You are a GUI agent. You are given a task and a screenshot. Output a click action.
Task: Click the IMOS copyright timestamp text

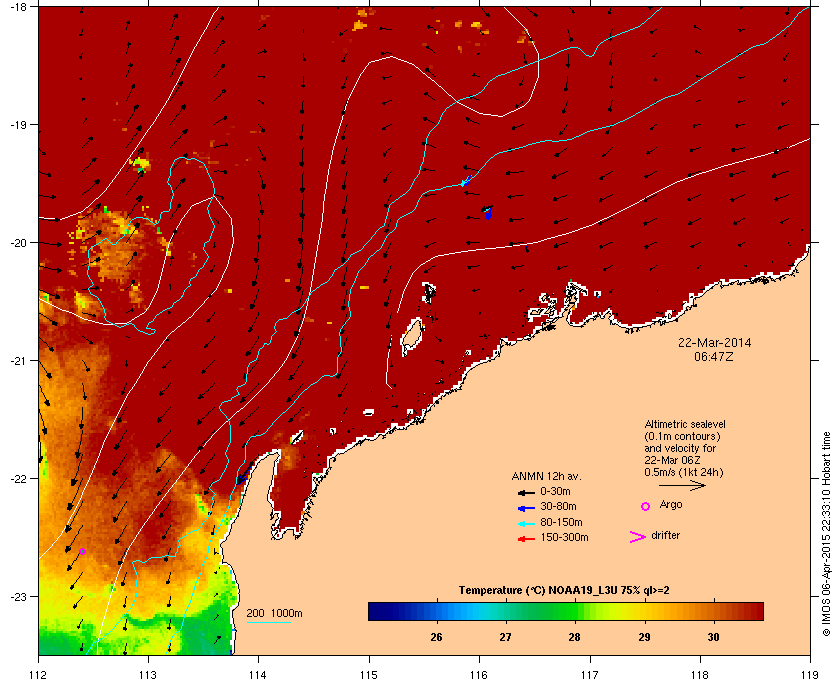[826, 534]
